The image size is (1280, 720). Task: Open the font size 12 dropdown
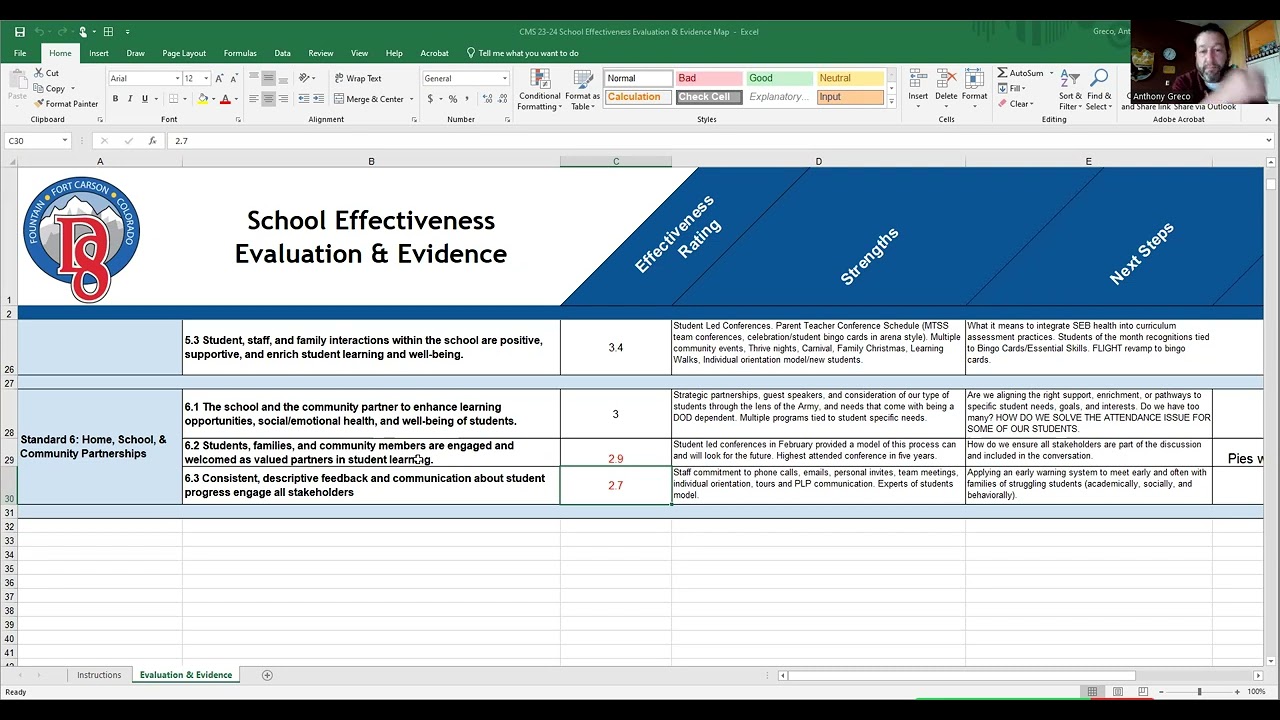point(206,78)
